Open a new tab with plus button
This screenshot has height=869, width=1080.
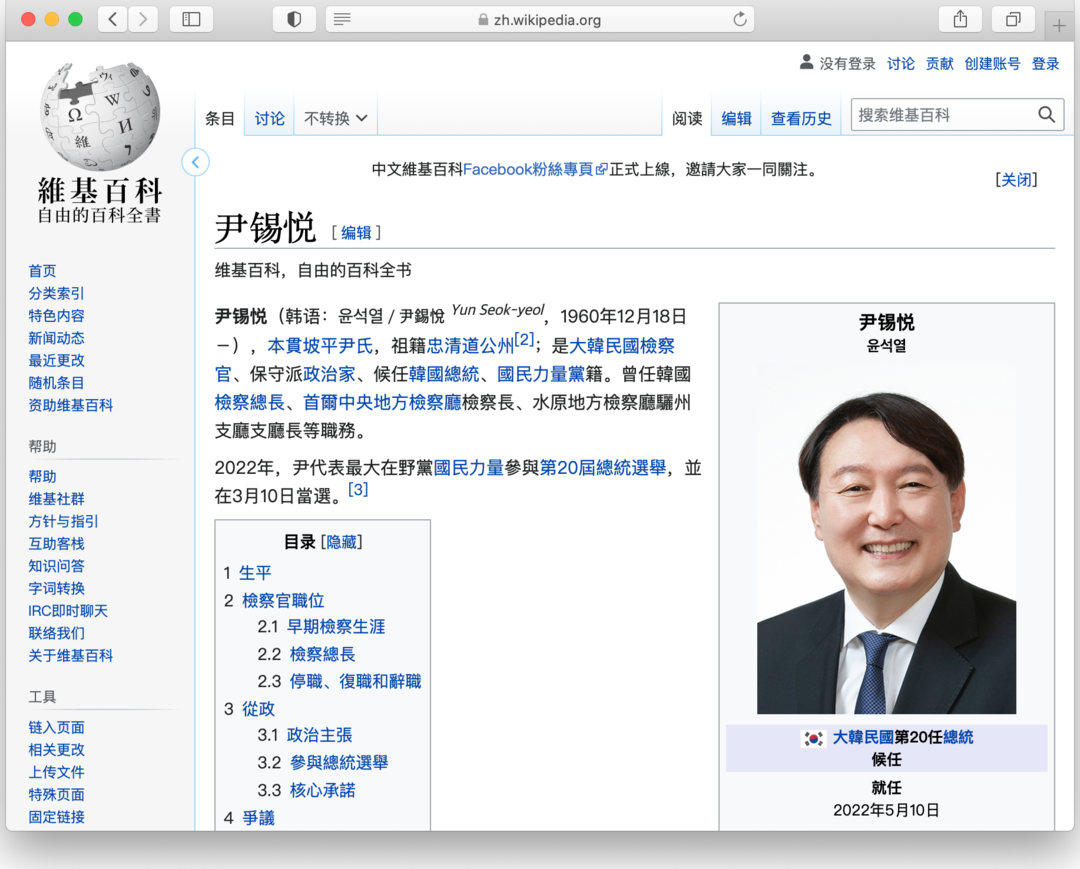point(1059,26)
